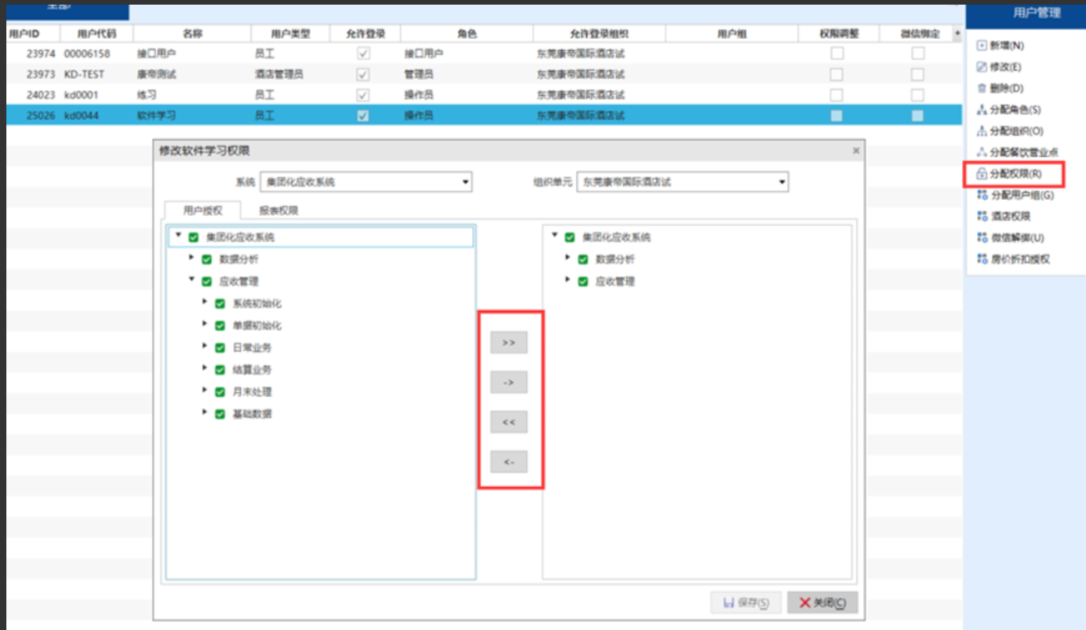Toggle 允许登录 checkbox for user KD-TEST
Image resolution: width=1086 pixels, height=630 pixels.
coord(363,74)
